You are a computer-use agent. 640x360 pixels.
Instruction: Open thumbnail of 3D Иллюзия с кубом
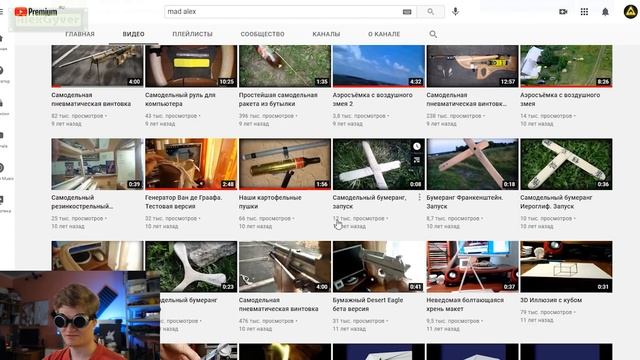(566, 267)
